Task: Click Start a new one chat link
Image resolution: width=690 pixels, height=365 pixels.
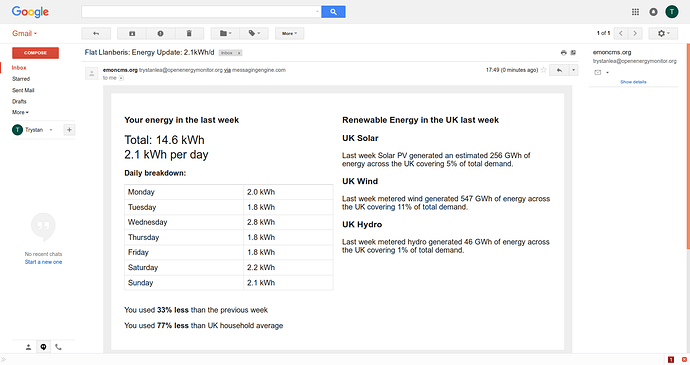Action: tap(43, 262)
